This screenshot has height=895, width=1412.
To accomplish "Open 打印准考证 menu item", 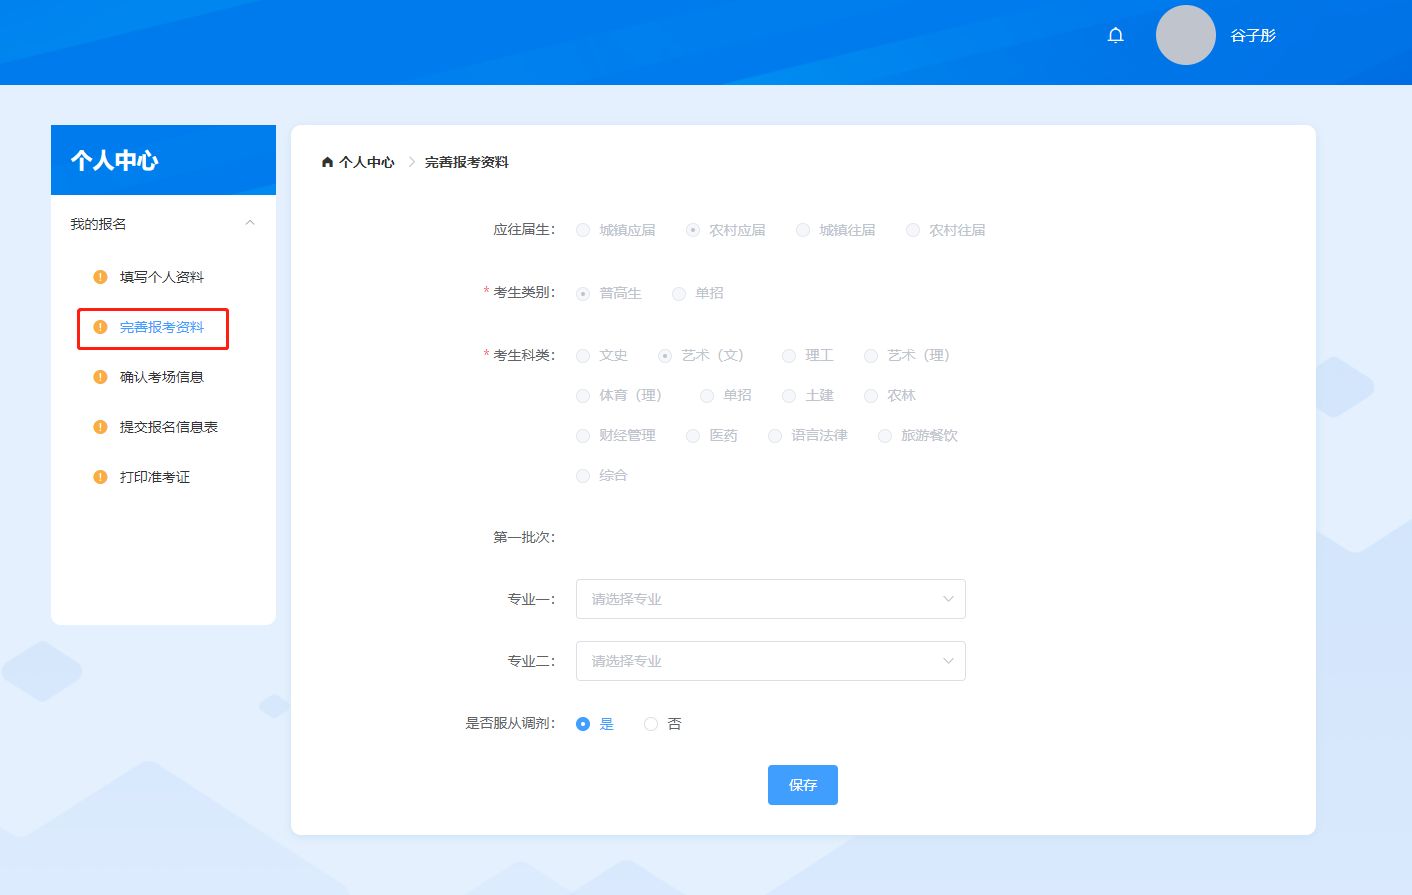I will click(155, 477).
